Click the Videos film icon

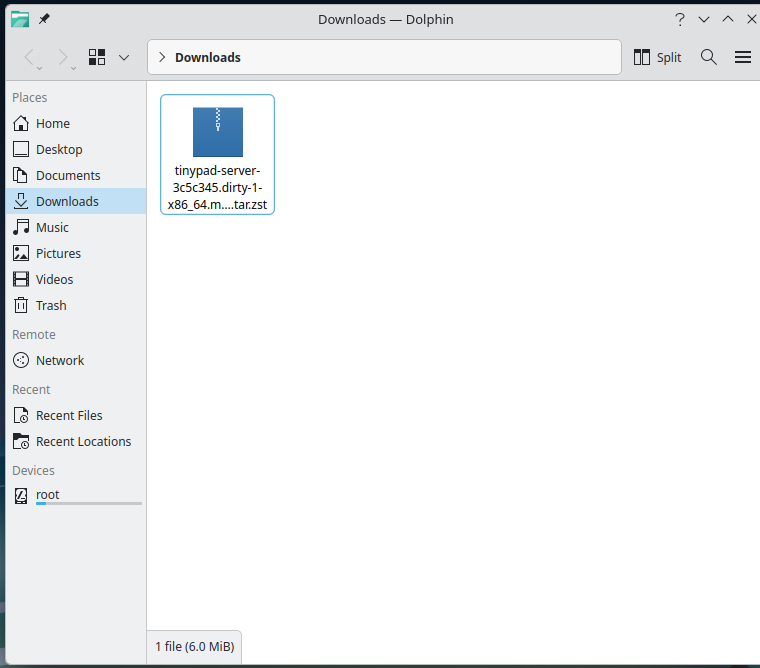(x=21, y=279)
